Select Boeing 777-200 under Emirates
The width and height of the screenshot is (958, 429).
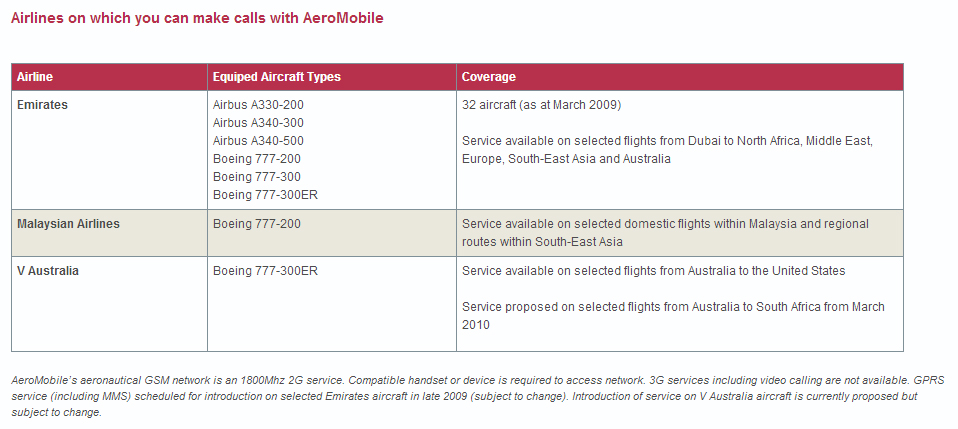pyautogui.click(x=257, y=159)
